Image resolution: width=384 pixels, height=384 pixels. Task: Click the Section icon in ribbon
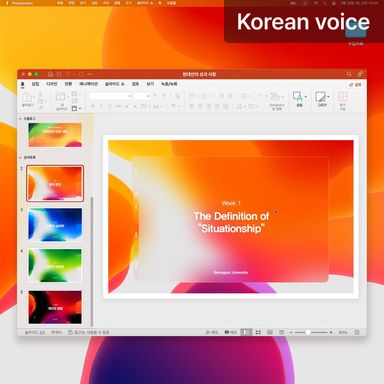point(74,108)
